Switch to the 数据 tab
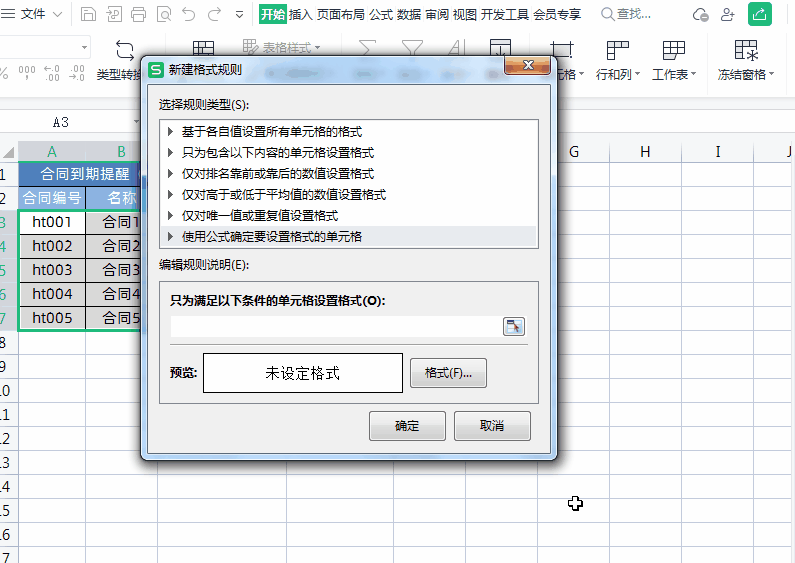This screenshot has height=563, width=795. 409,14
